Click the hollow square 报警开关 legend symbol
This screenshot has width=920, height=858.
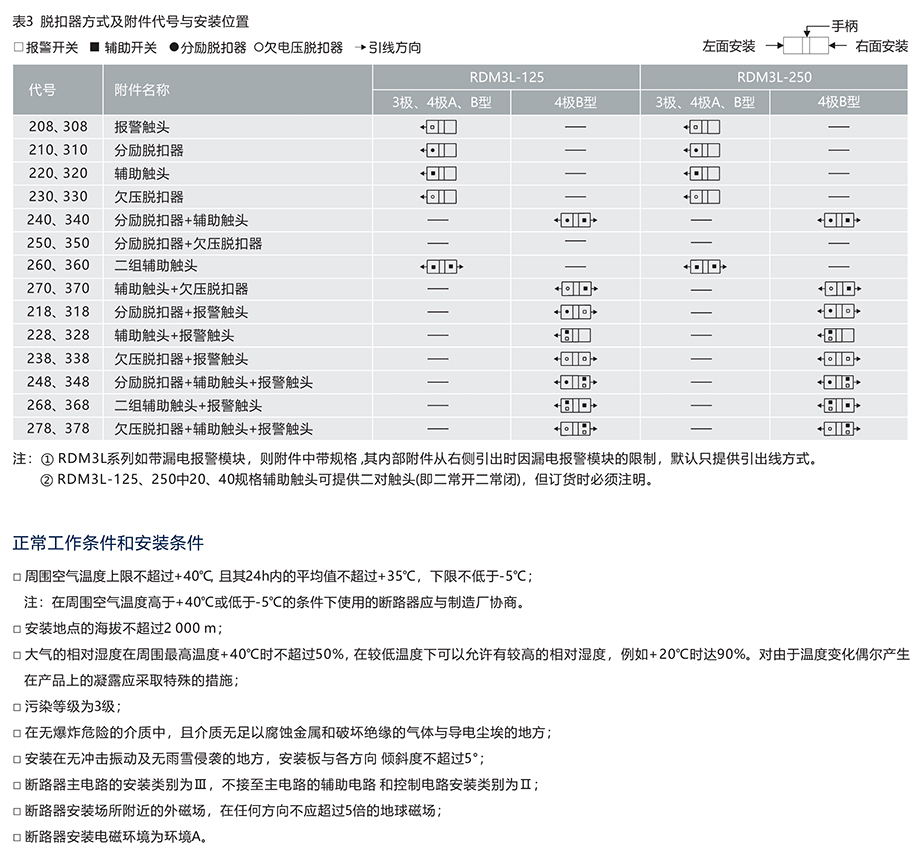coord(19,47)
